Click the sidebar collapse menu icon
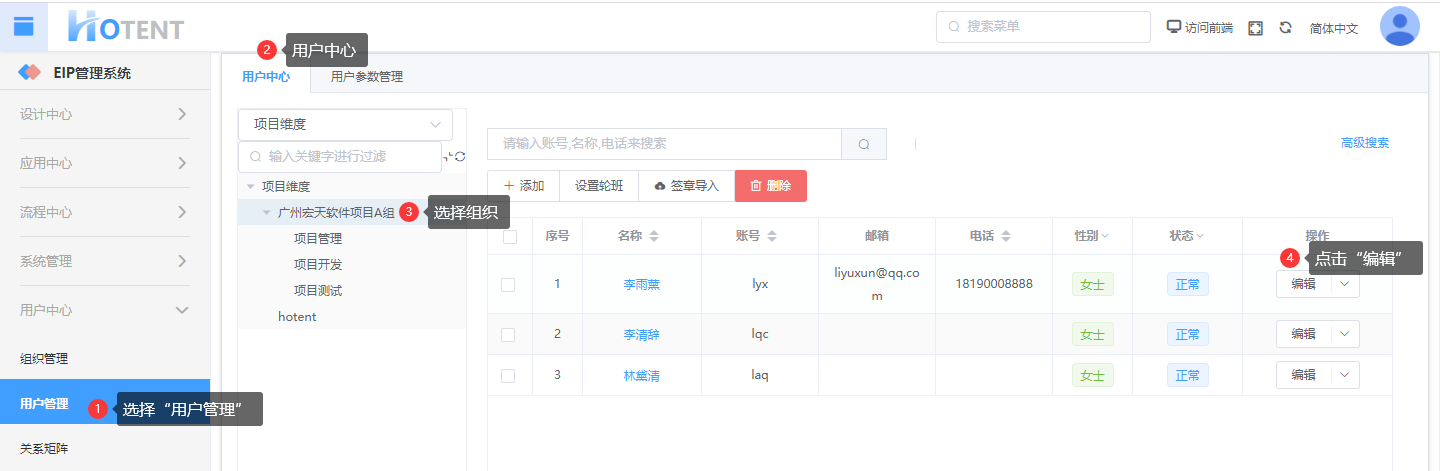The image size is (1440, 471). 23,26
